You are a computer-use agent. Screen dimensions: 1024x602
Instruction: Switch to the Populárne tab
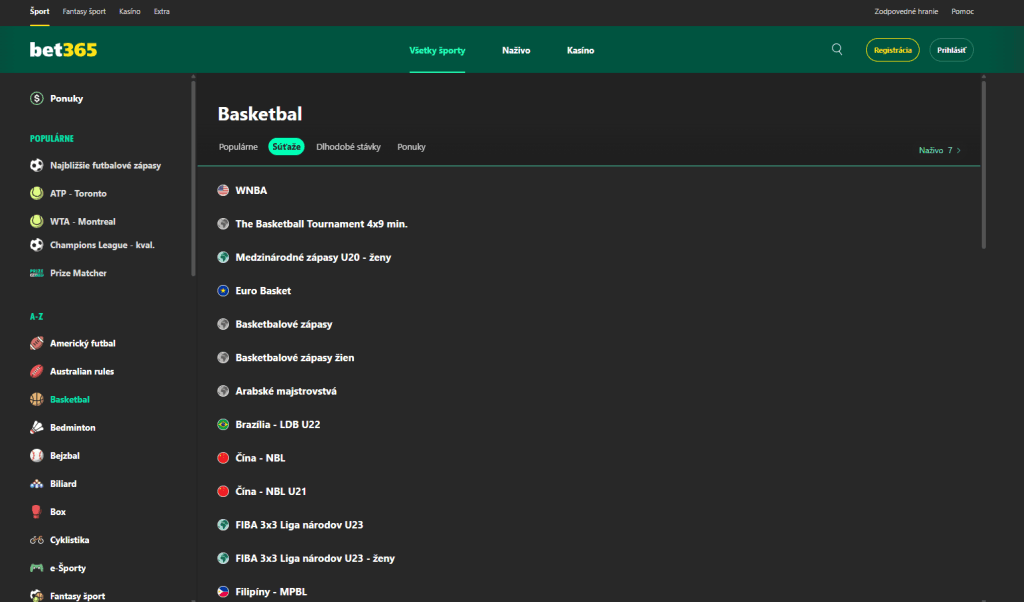click(x=238, y=147)
